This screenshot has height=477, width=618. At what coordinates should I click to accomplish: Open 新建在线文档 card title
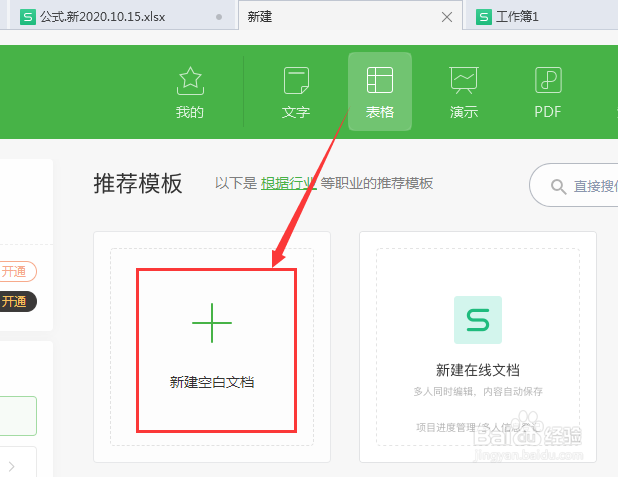(x=478, y=370)
